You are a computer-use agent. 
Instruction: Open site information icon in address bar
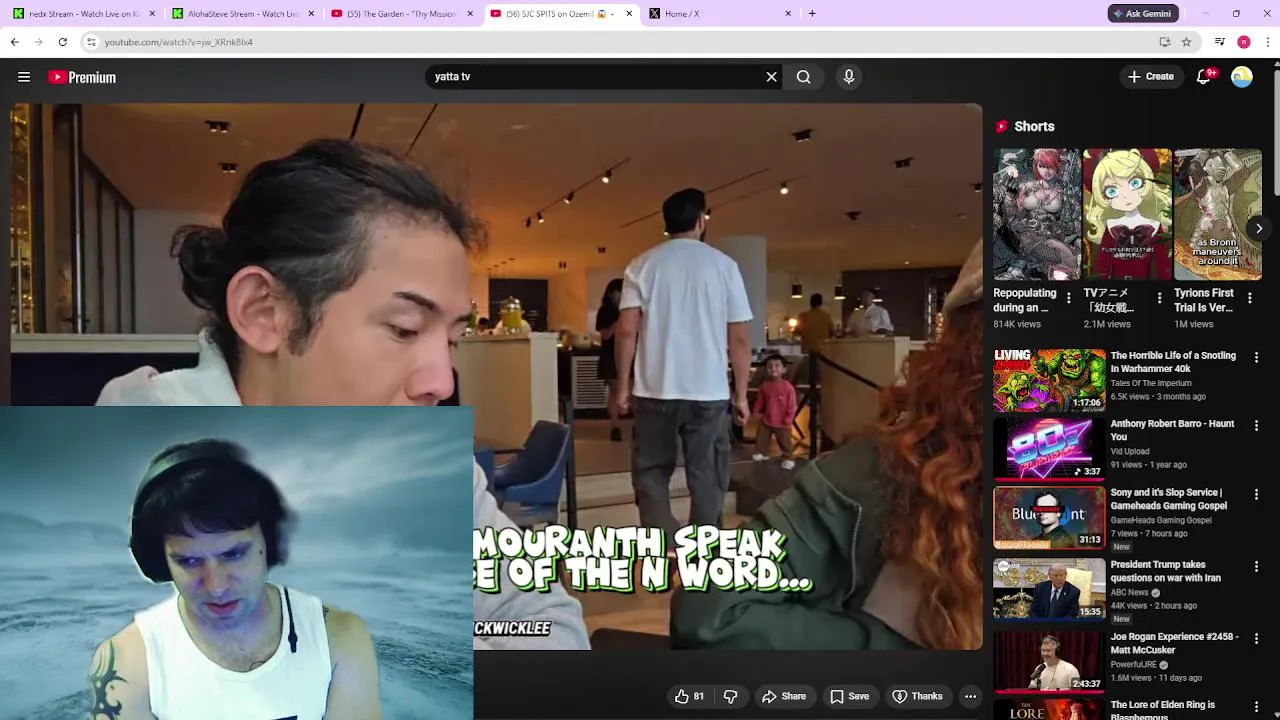point(91,42)
